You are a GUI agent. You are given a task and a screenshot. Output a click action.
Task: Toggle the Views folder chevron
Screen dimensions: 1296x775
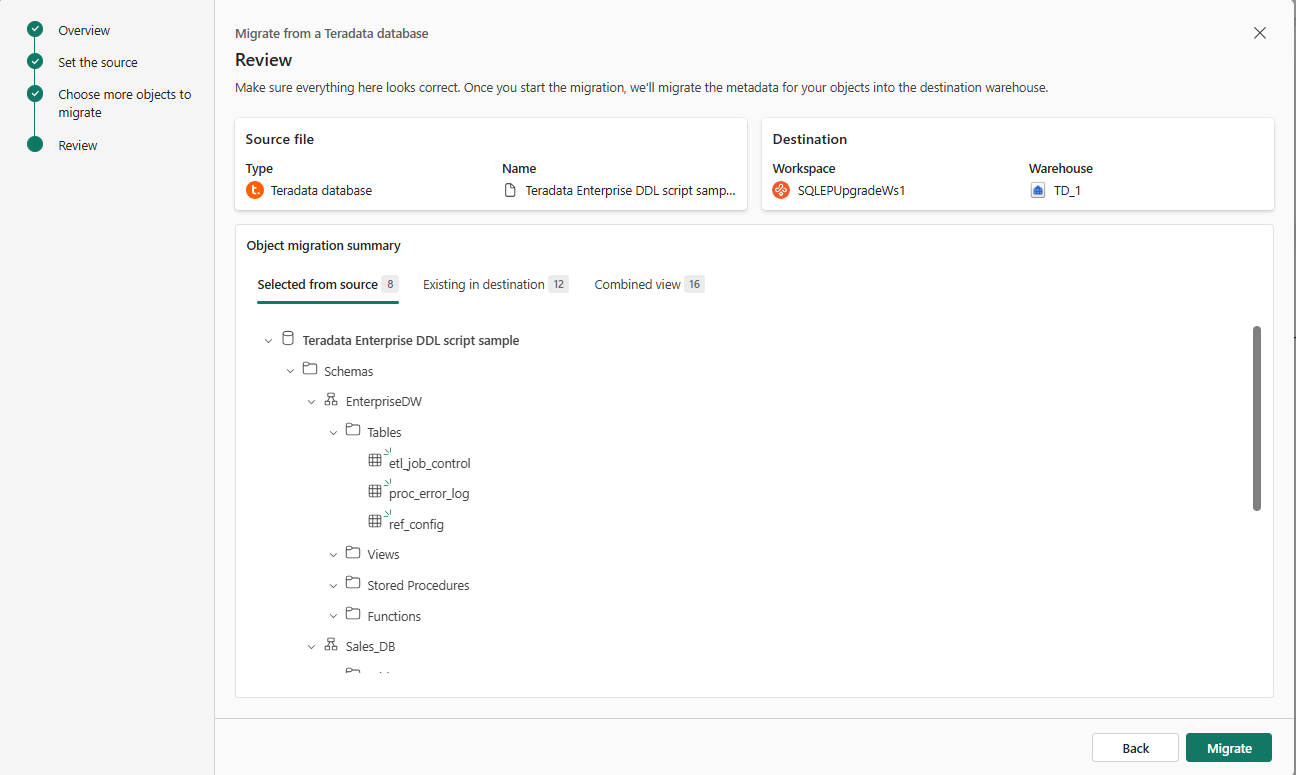click(333, 555)
